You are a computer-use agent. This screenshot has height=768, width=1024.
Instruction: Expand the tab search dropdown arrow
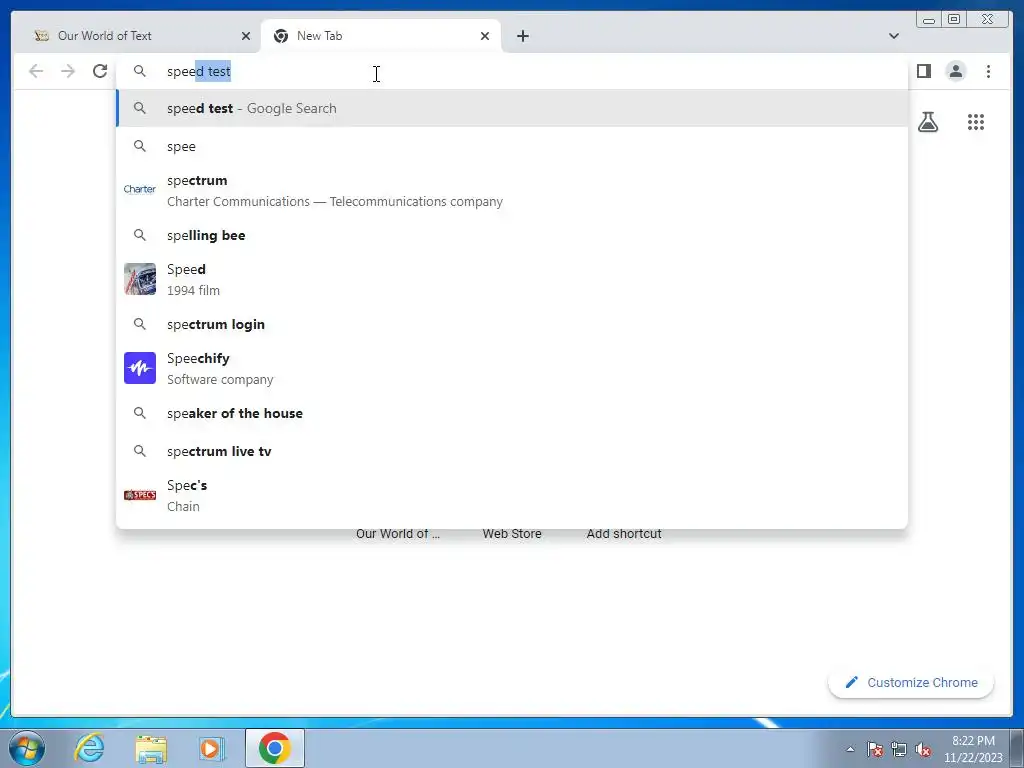[893, 36]
